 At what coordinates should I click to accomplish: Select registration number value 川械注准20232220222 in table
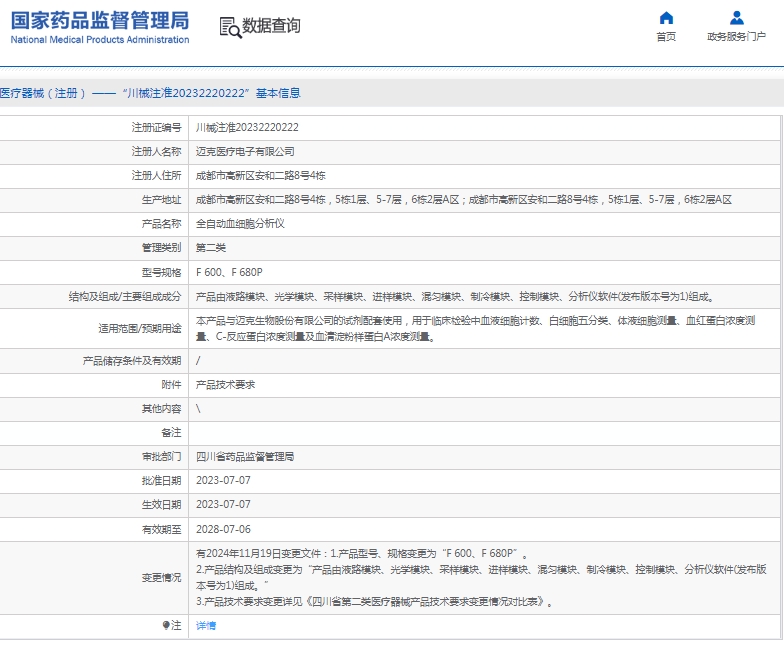pos(247,128)
